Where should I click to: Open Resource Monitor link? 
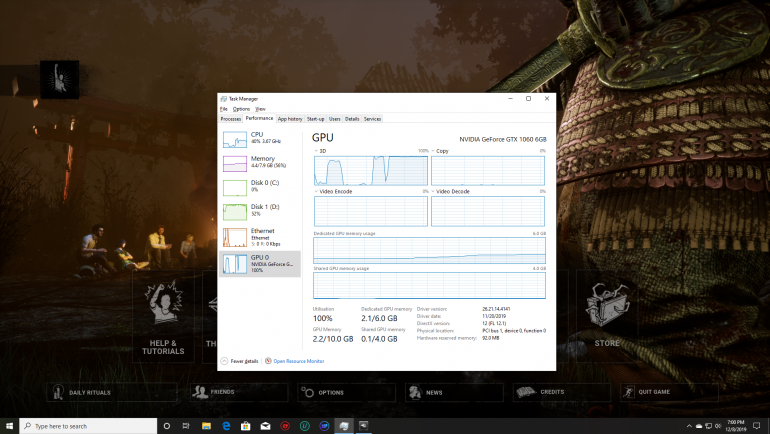pyautogui.click(x=299, y=361)
